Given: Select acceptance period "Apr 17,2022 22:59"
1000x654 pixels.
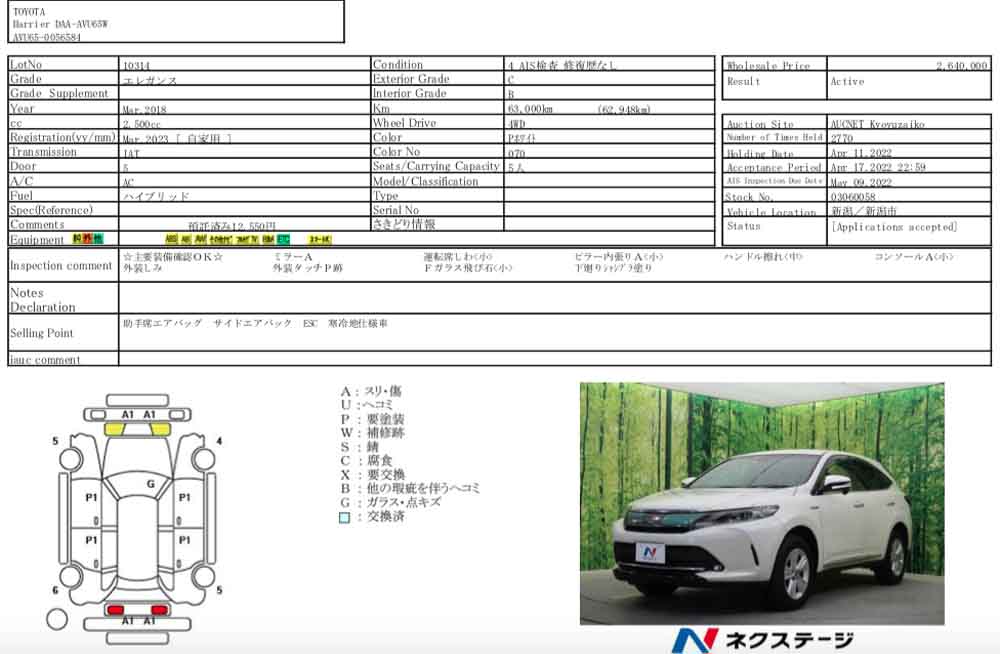Looking at the screenshot, I should click(x=878, y=168).
